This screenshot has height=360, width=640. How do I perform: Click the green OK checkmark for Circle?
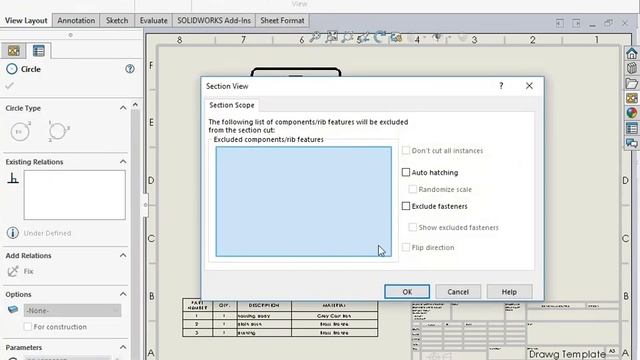pyautogui.click(x=9, y=86)
